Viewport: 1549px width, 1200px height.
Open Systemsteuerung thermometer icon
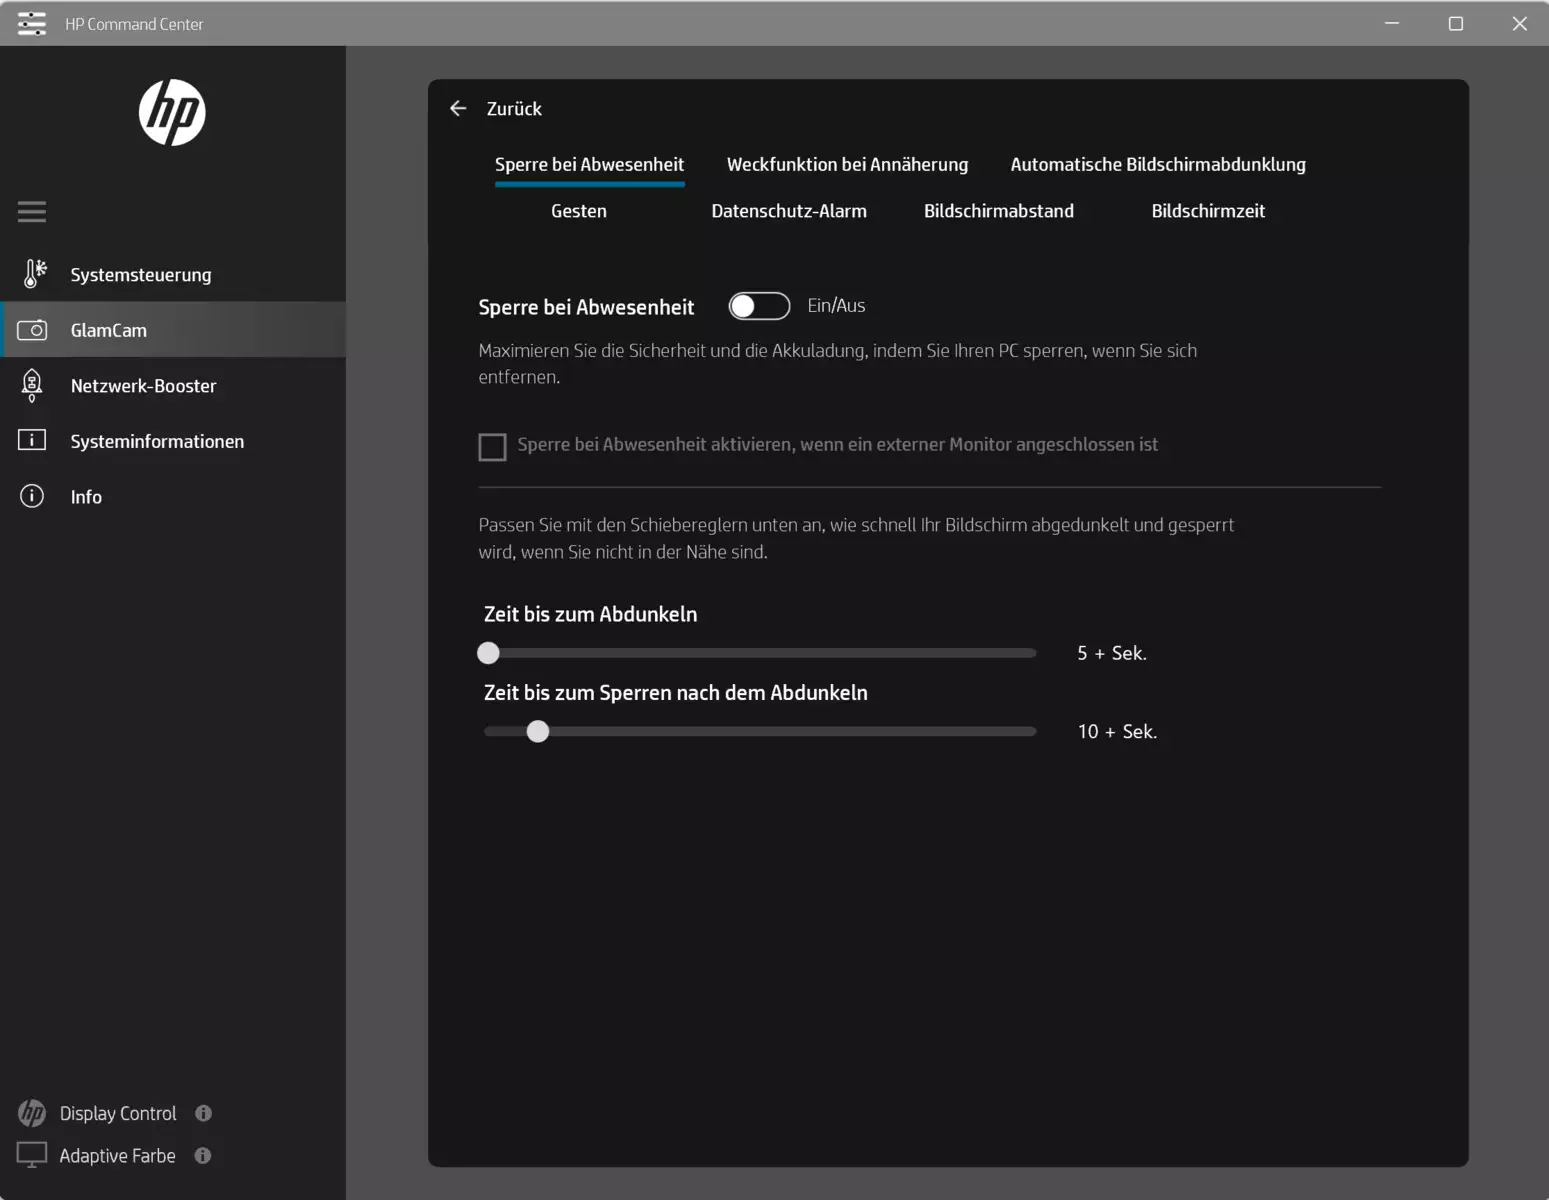[x=34, y=274]
